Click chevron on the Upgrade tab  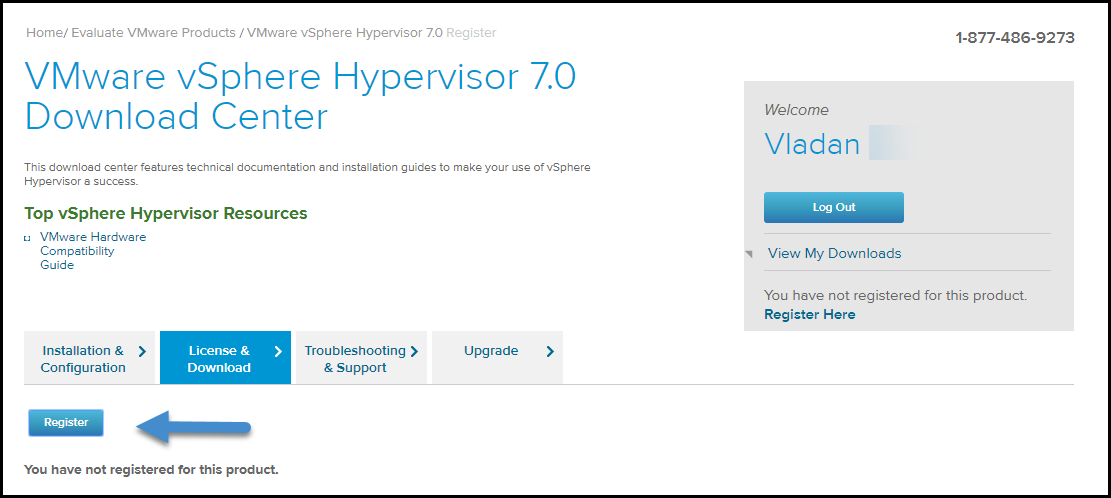tap(550, 351)
